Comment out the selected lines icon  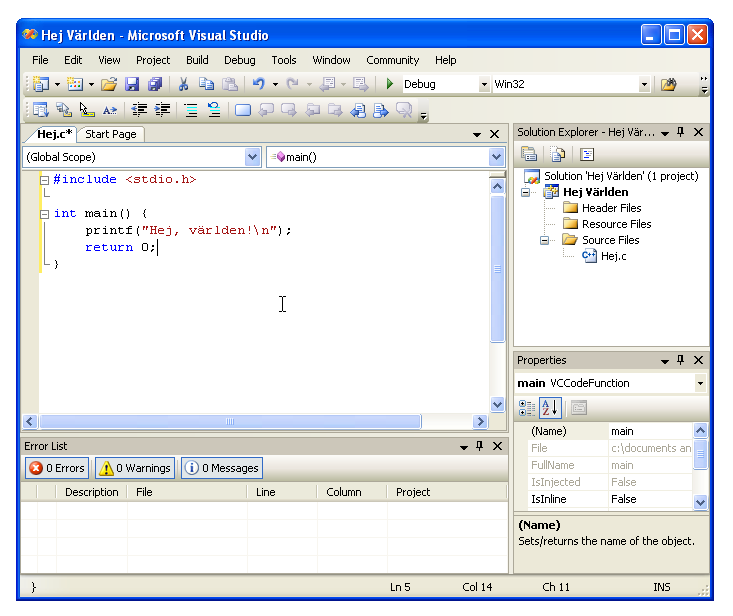tap(191, 110)
